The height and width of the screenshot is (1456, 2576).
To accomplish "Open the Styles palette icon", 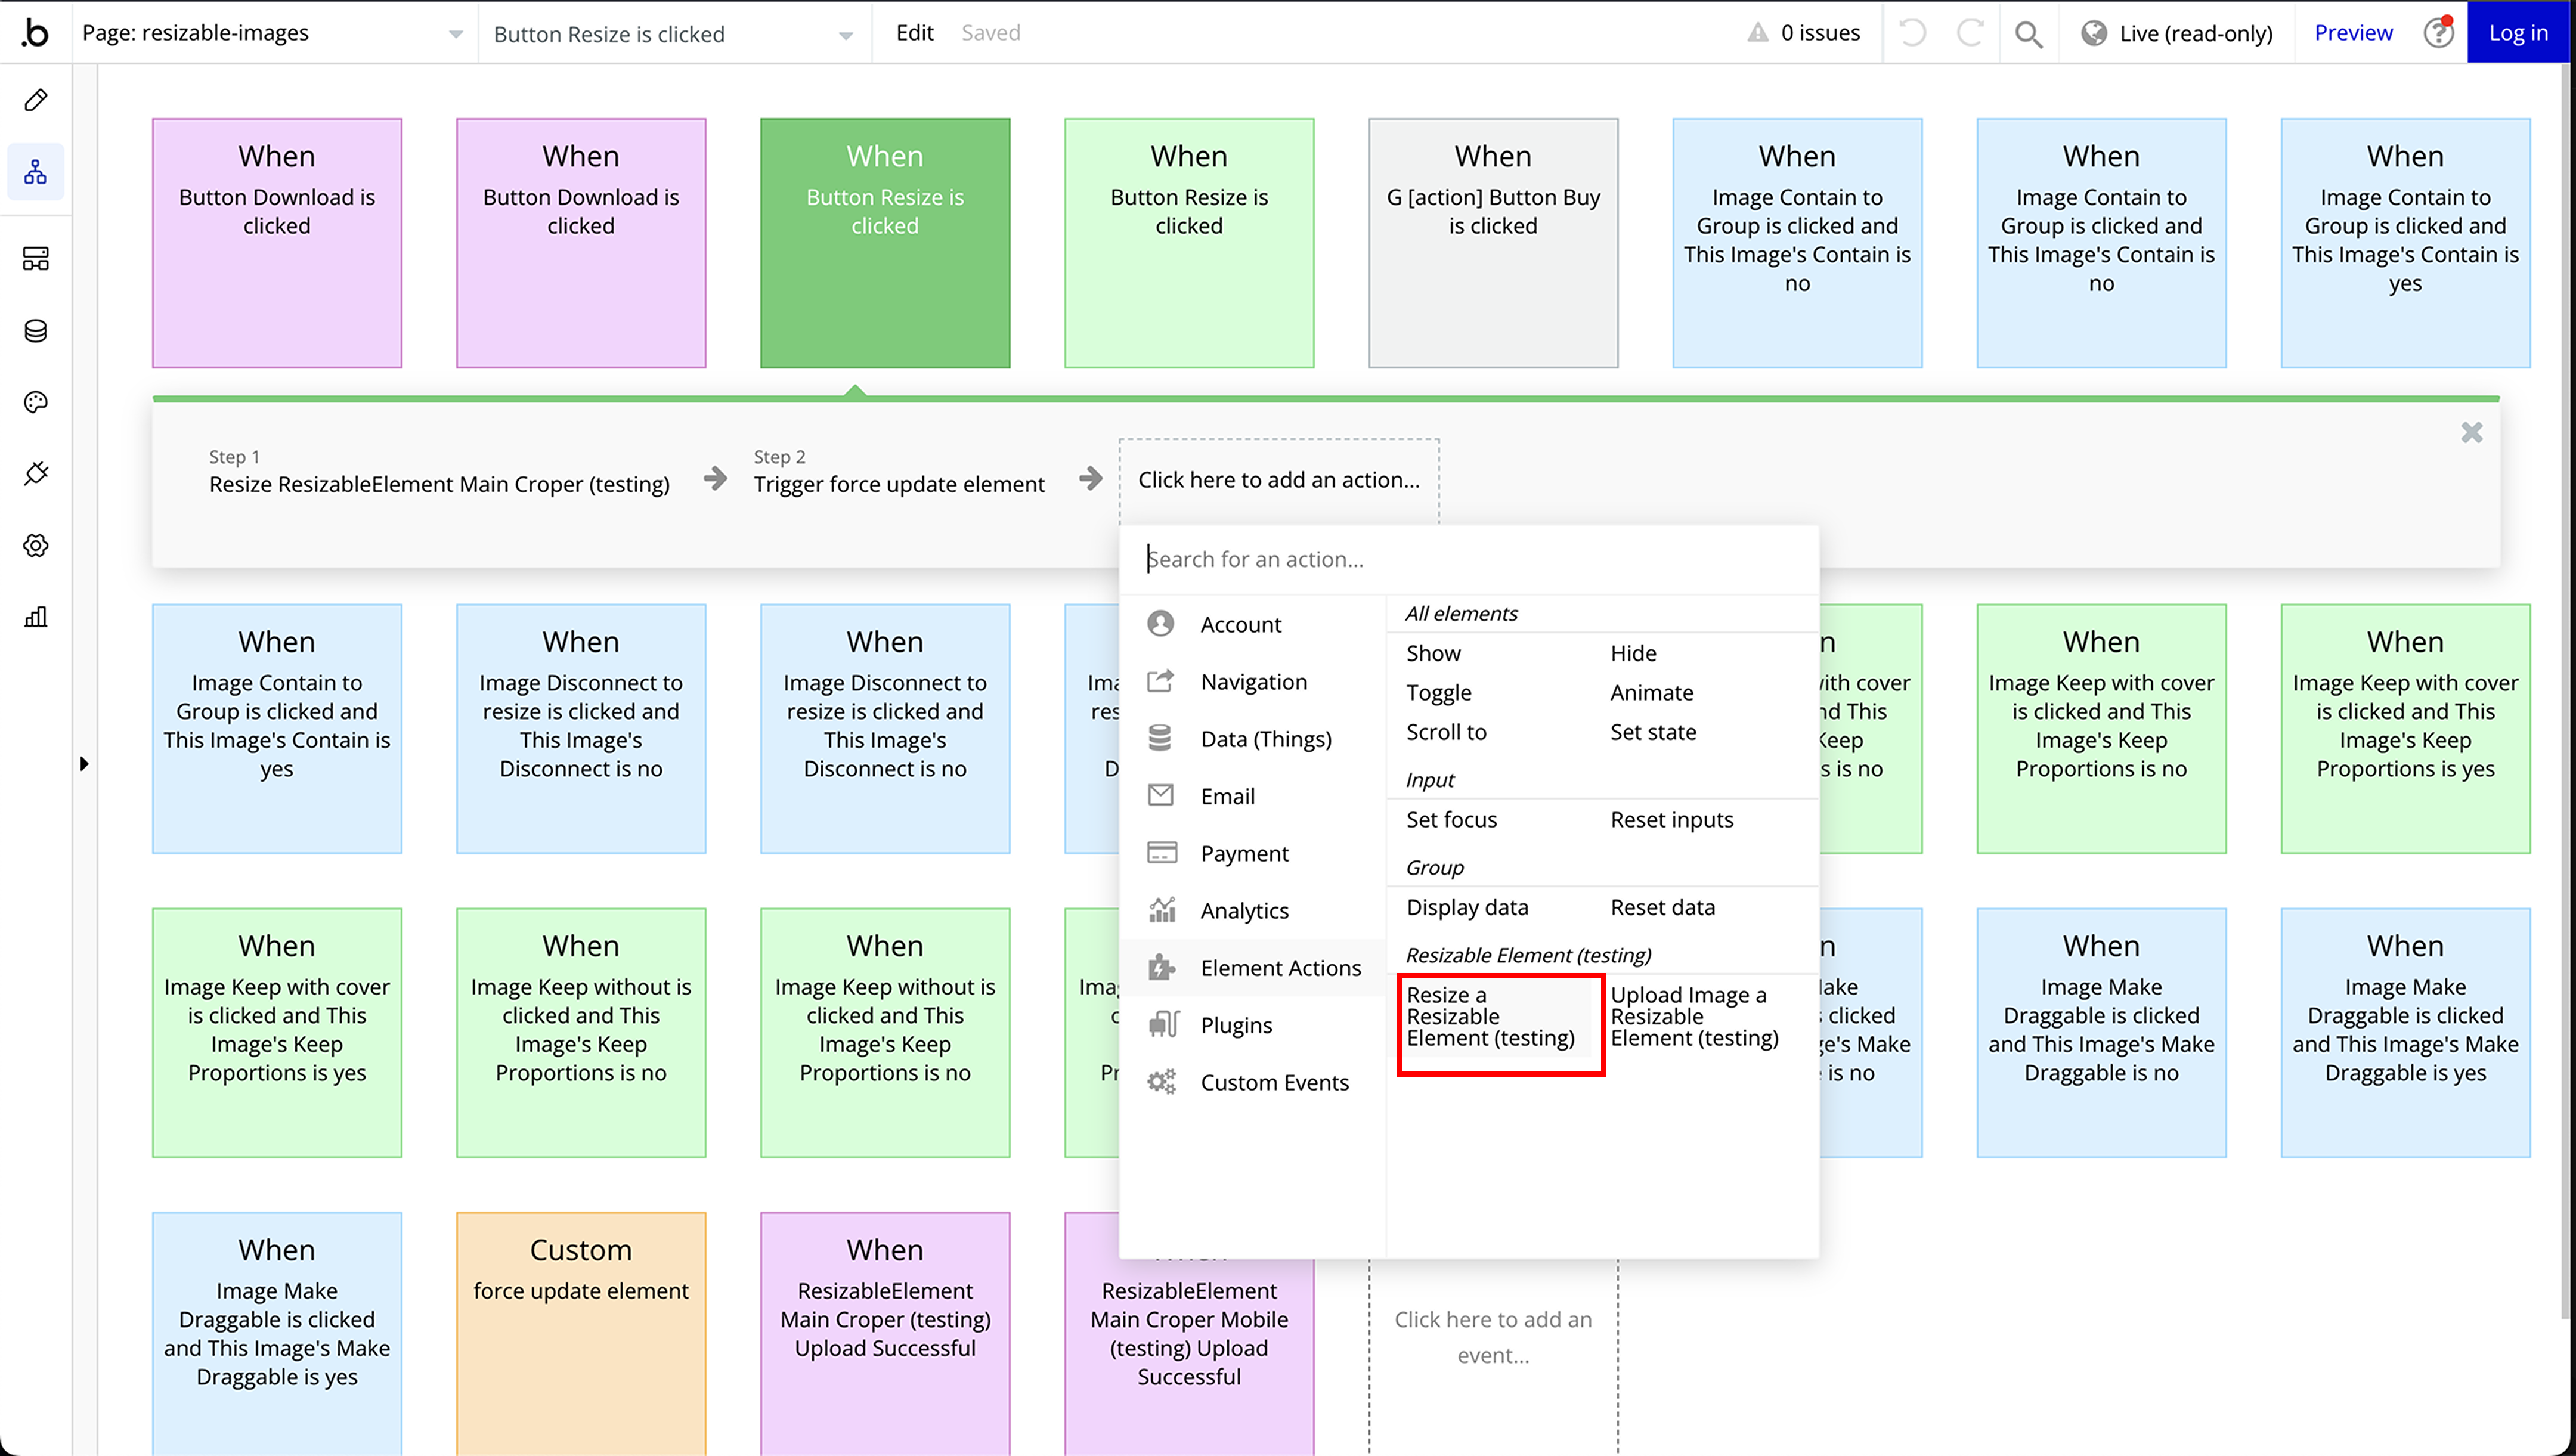I will point(36,402).
